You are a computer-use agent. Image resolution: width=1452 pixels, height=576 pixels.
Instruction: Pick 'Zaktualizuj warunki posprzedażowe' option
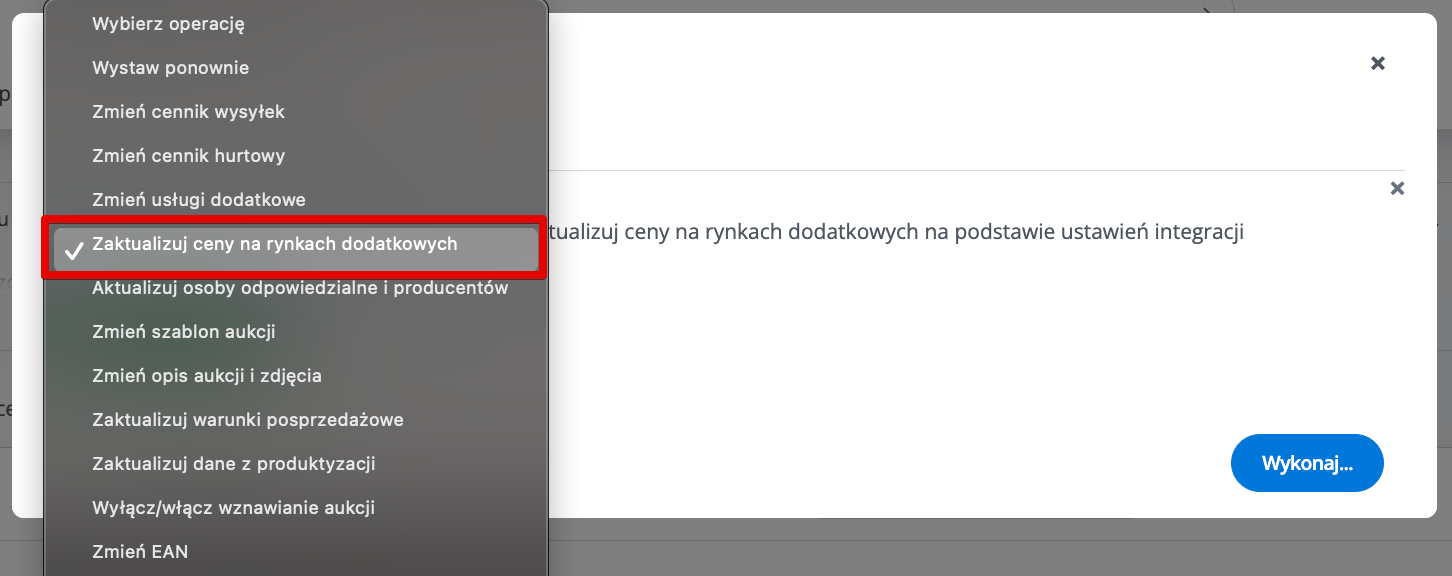pos(247,420)
